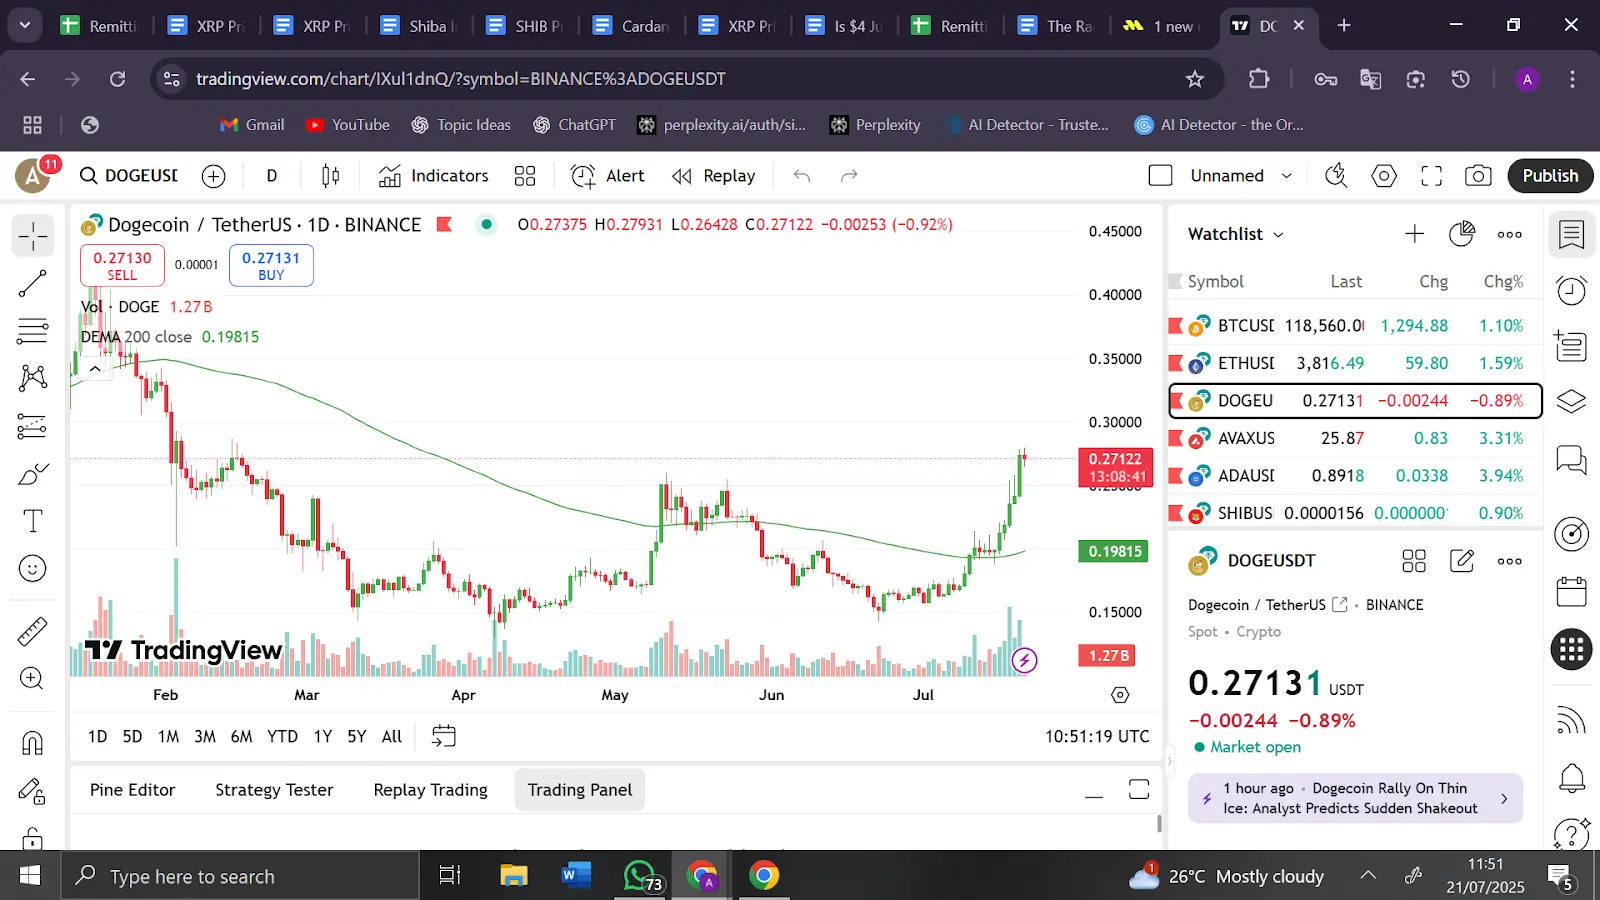Edit DOGEUSDT symbol note
This screenshot has height=900, width=1600.
(1462, 561)
